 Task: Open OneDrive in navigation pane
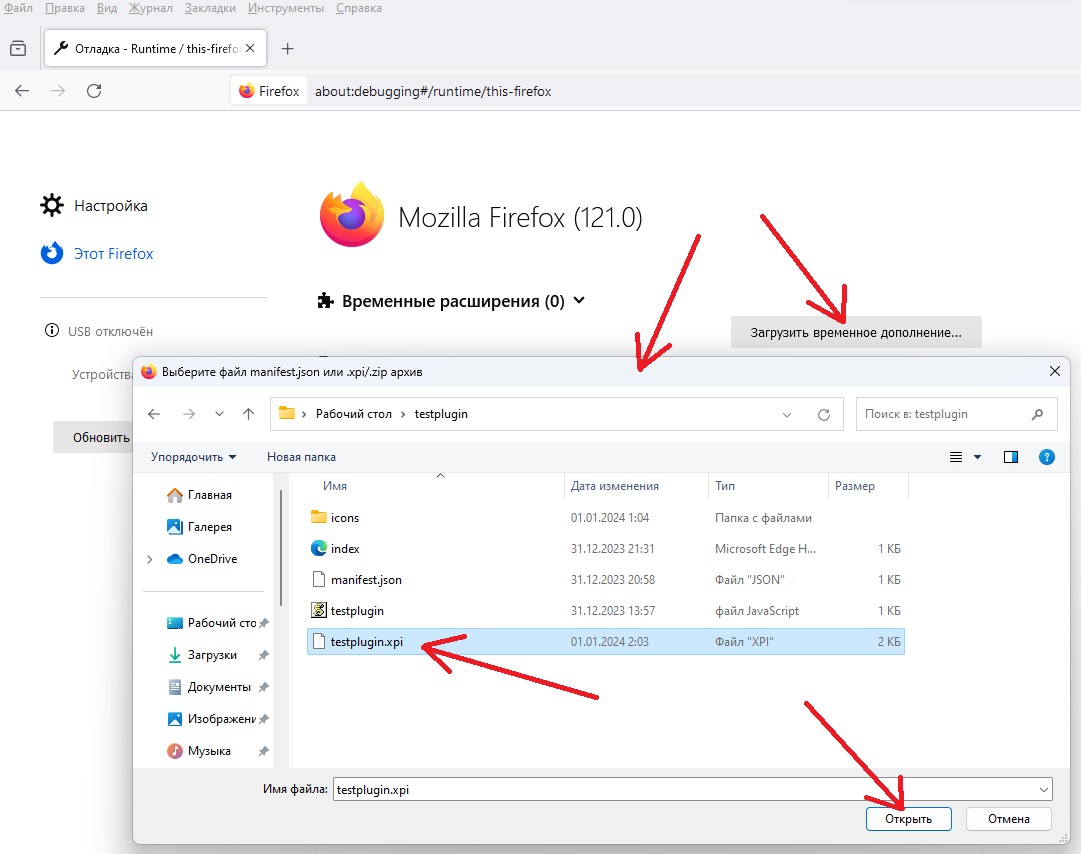point(203,559)
